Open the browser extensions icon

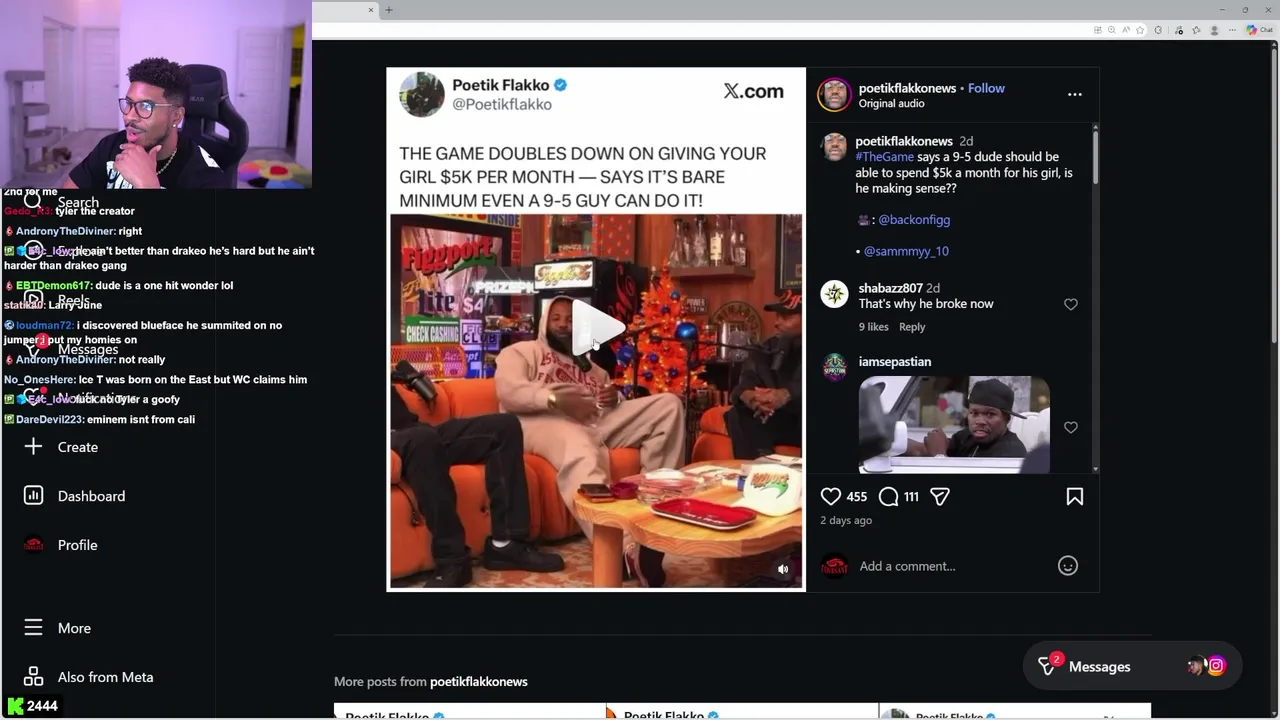(1158, 30)
